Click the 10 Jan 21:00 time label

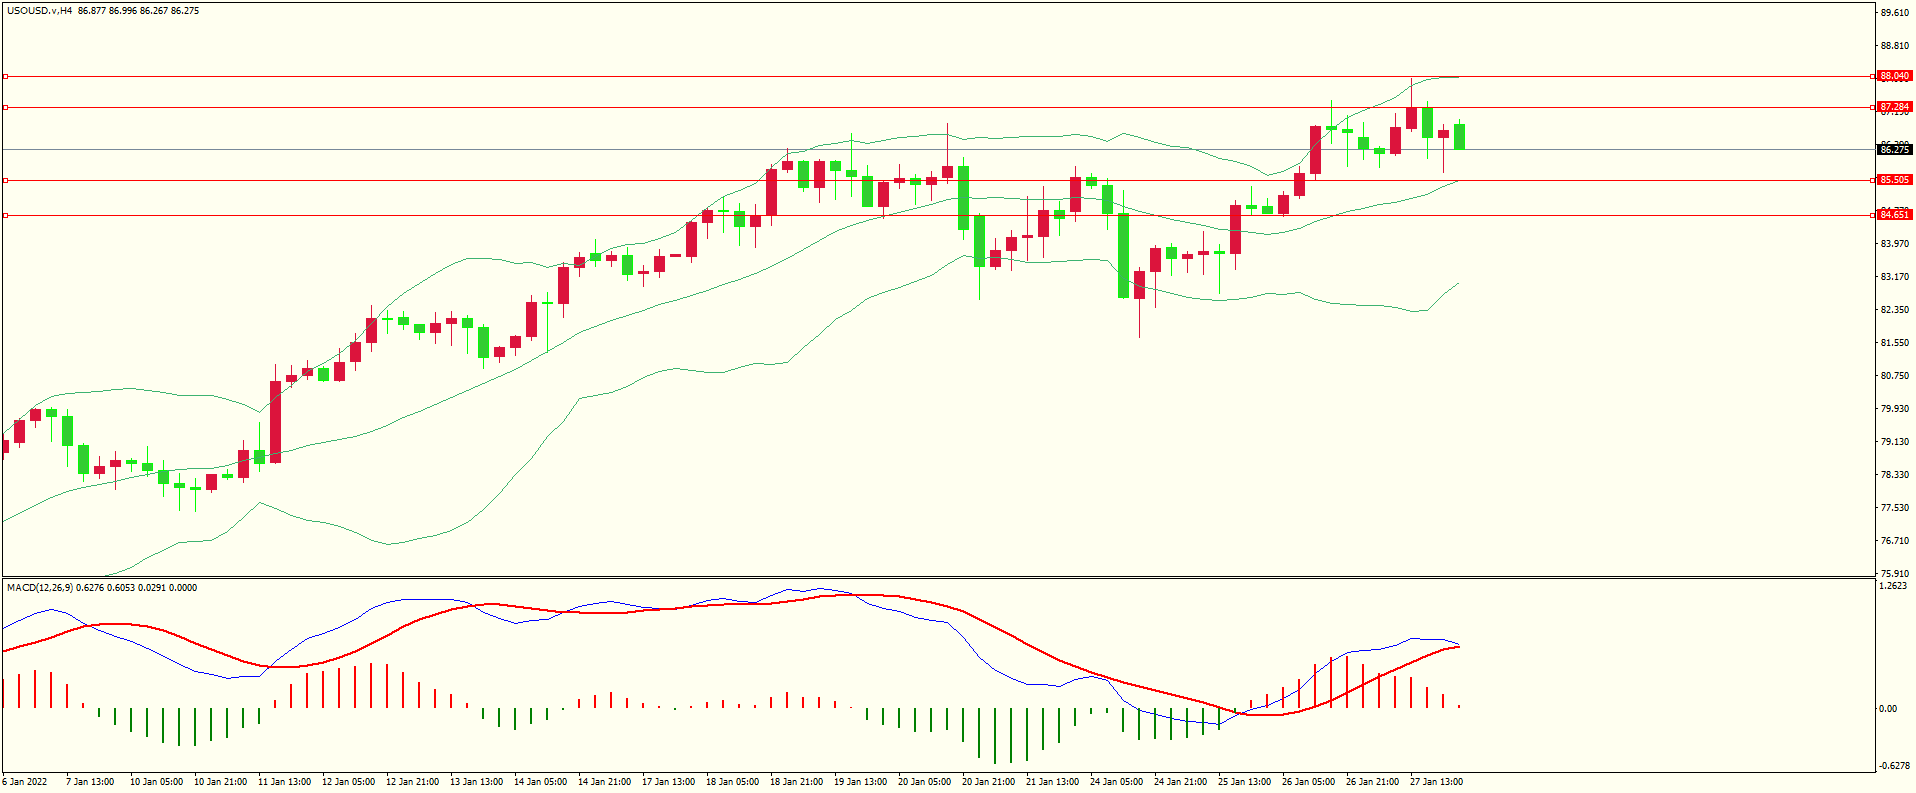220,782
